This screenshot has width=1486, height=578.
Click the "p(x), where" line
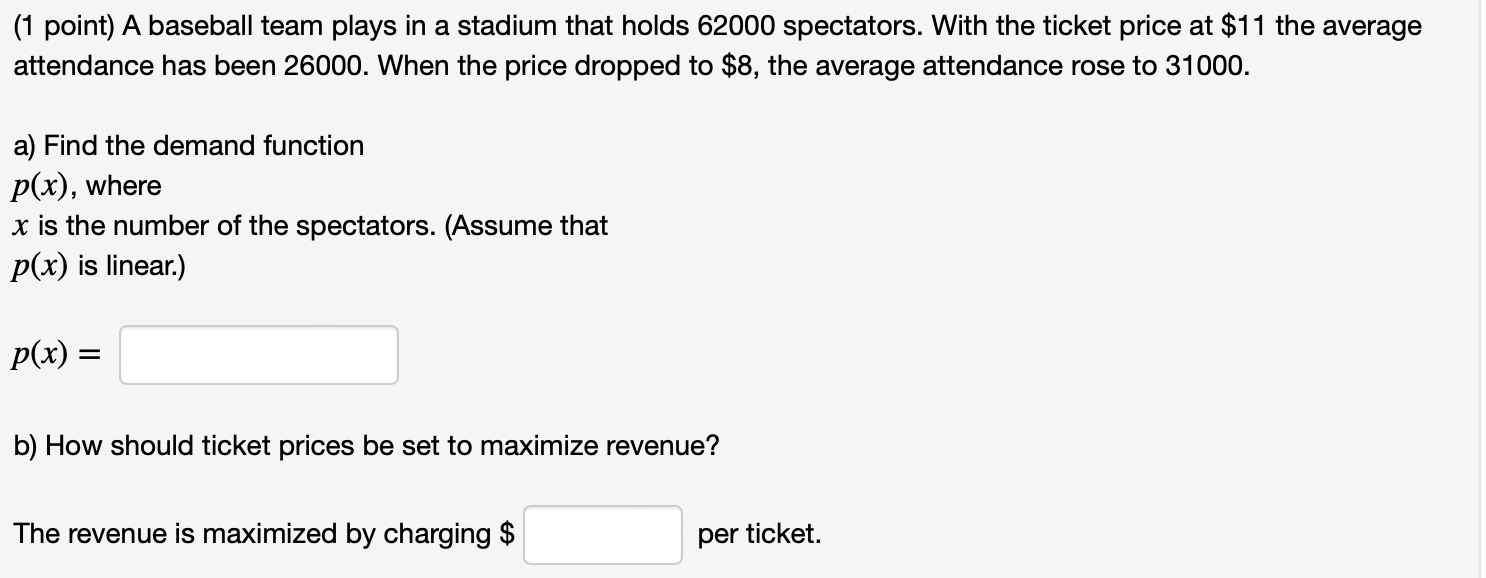(x=87, y=187)
